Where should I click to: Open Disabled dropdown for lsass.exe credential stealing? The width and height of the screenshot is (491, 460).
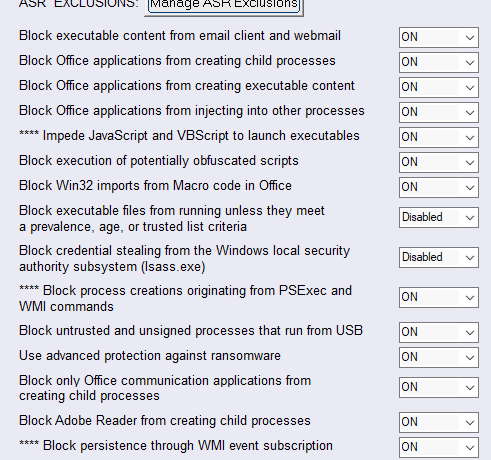(439, 258)
